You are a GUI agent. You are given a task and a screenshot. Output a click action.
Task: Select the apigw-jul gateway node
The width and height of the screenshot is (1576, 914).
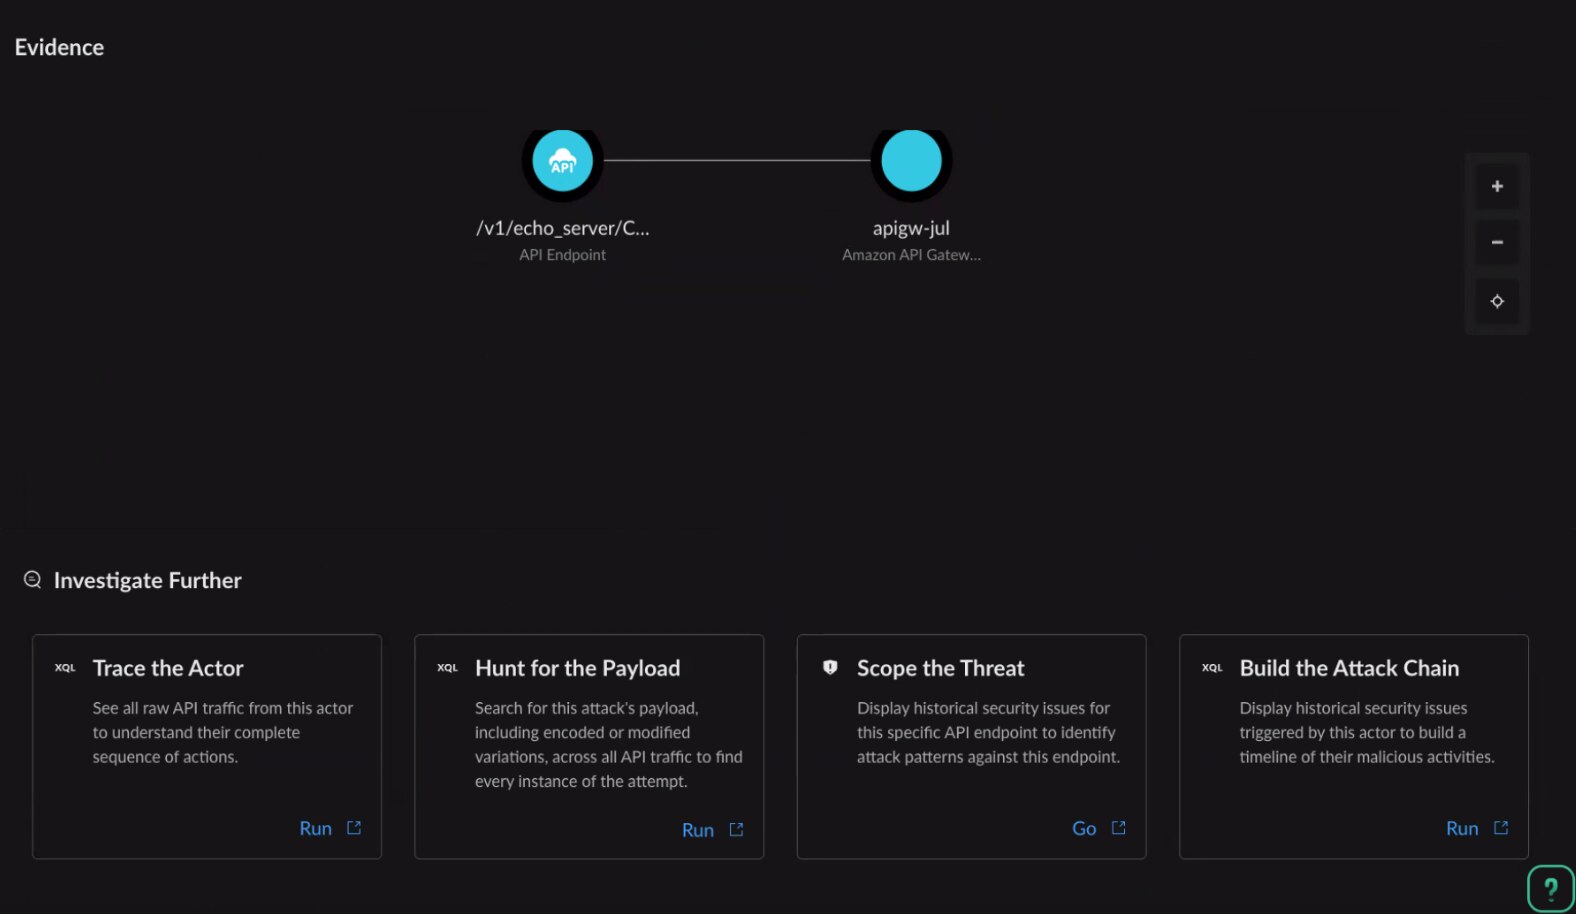pyautogui.click(x=911, y=161)
